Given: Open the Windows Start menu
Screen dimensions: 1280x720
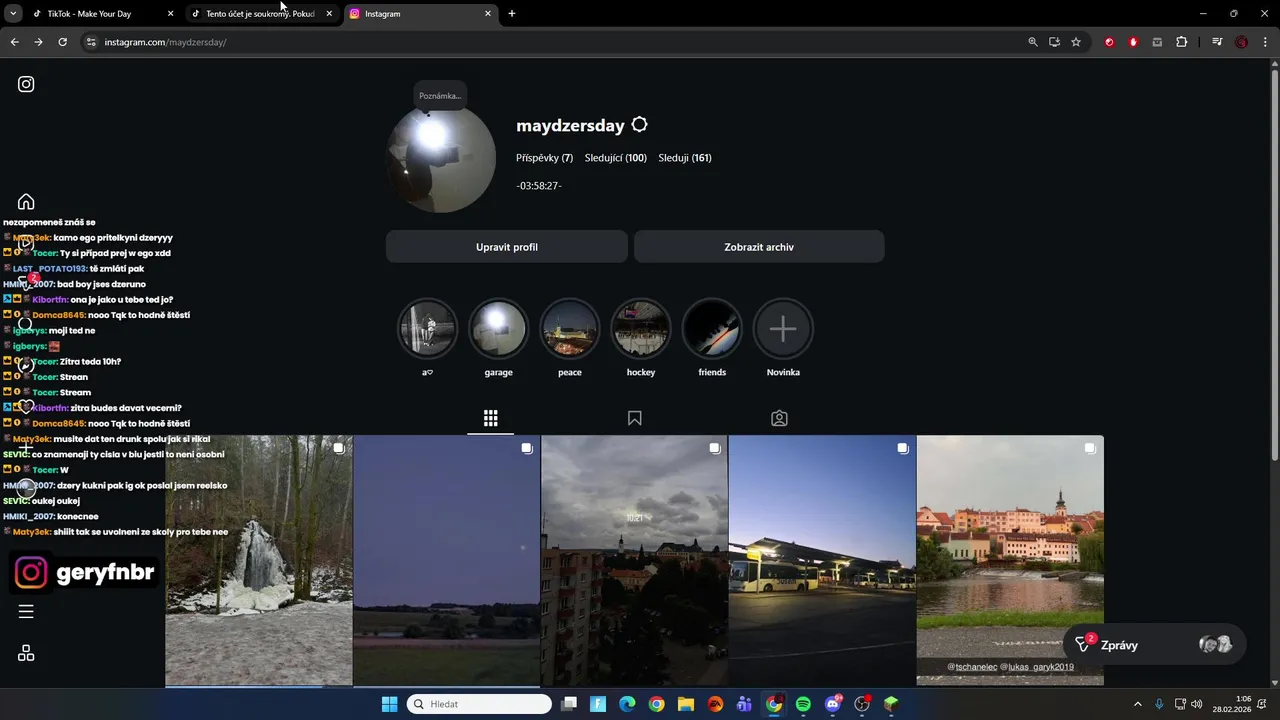Looking at the screenshot, I should coord(389,704).
